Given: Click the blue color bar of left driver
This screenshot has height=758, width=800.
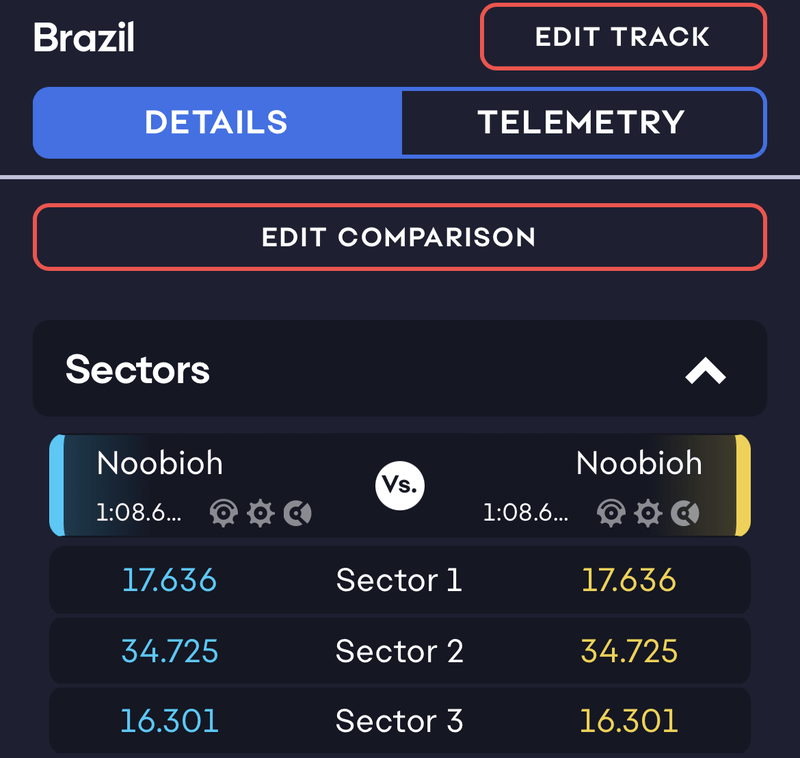Looking at the screenshot, I should tap(57, 485).
